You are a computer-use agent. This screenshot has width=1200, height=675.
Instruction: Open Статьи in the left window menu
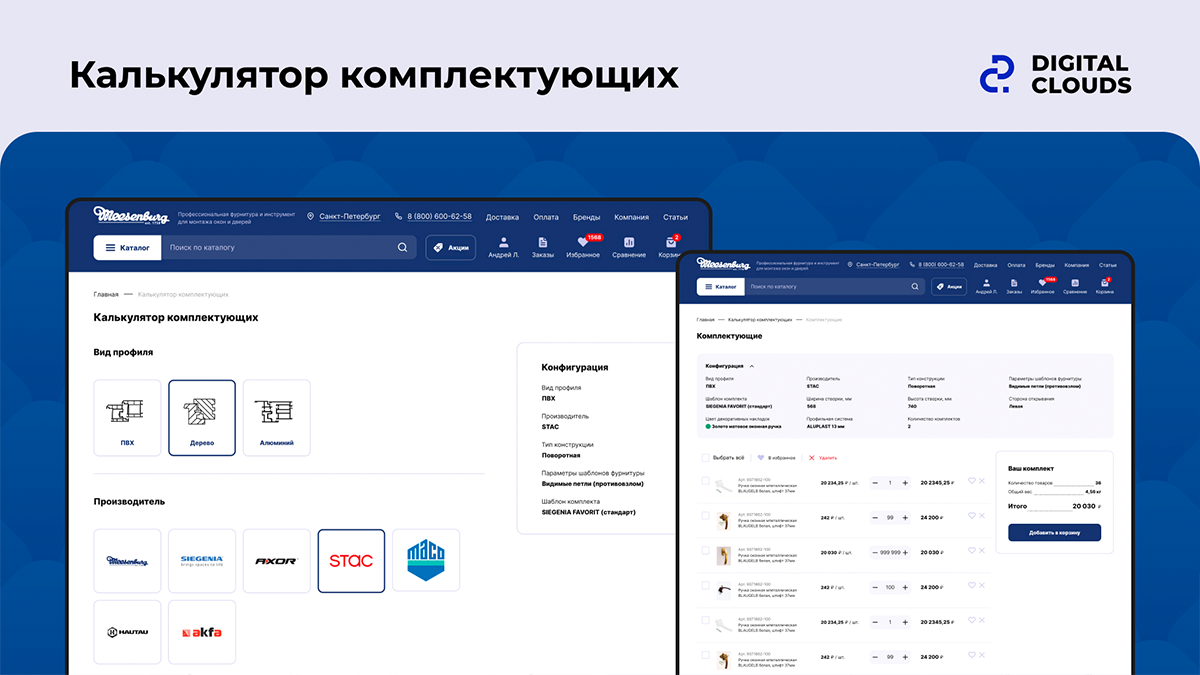[x=675, y=217]
